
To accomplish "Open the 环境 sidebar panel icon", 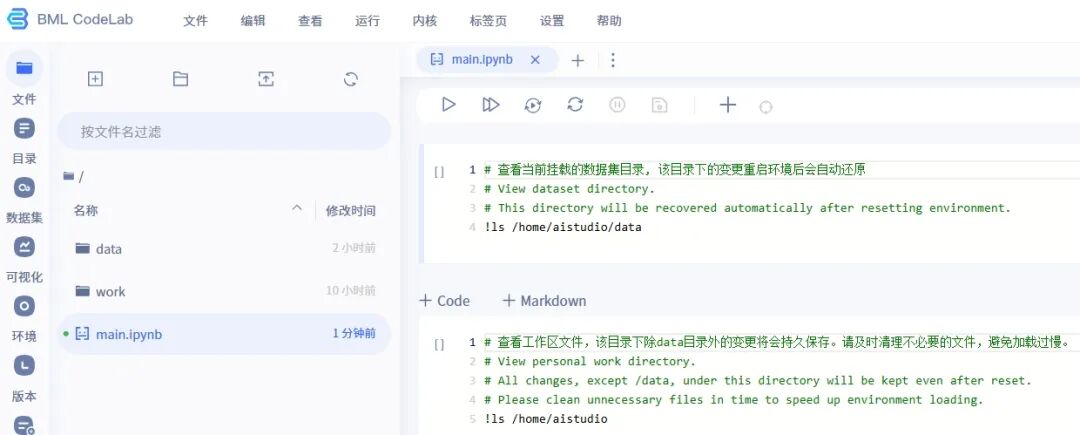I will [24, 306].
